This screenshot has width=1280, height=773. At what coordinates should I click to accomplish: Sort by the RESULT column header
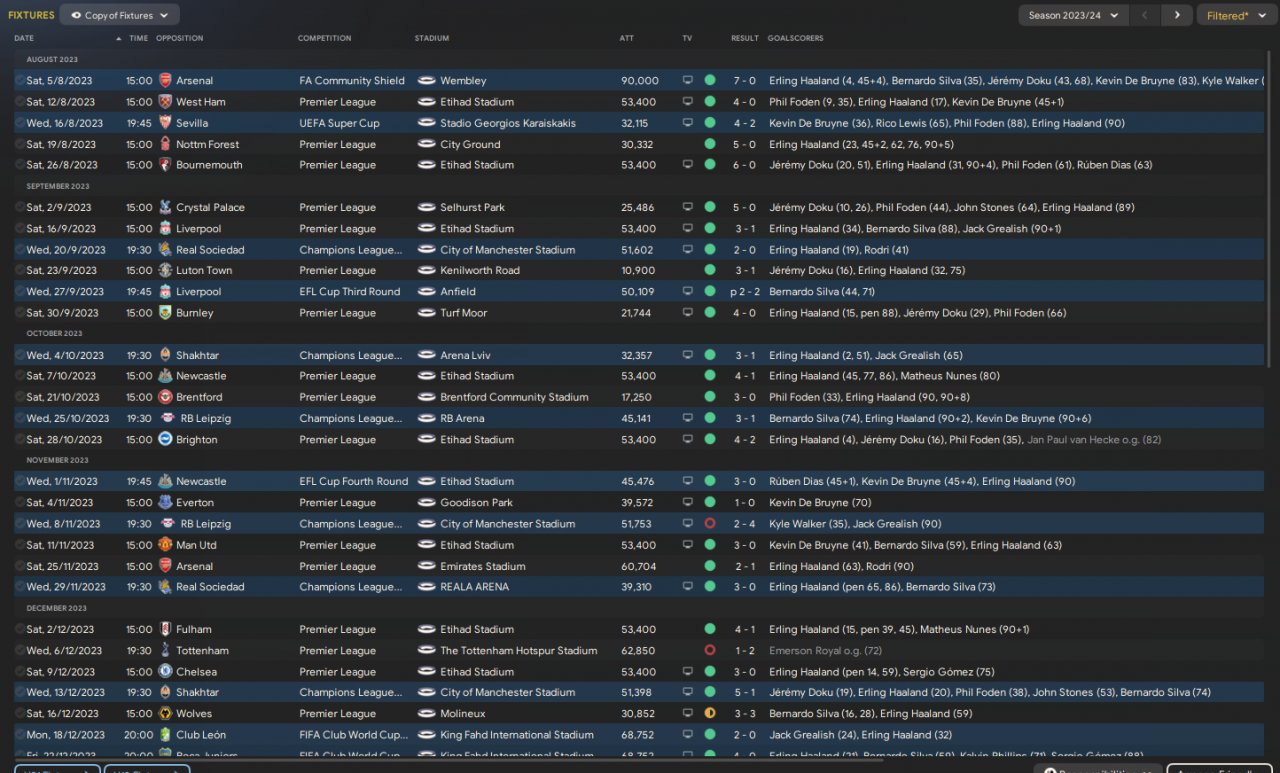[745, 38]
